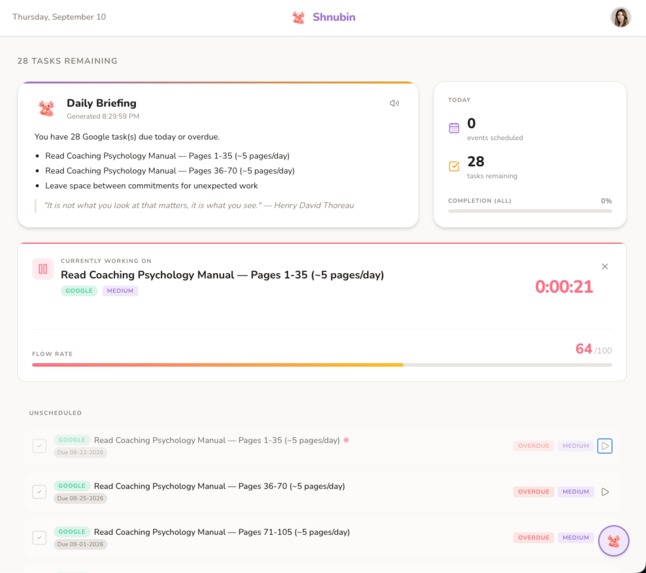This screenshot has width=646, height=573.
Task: Start timer for Pages 36-70 task
Action: click(x=604, y=492)
